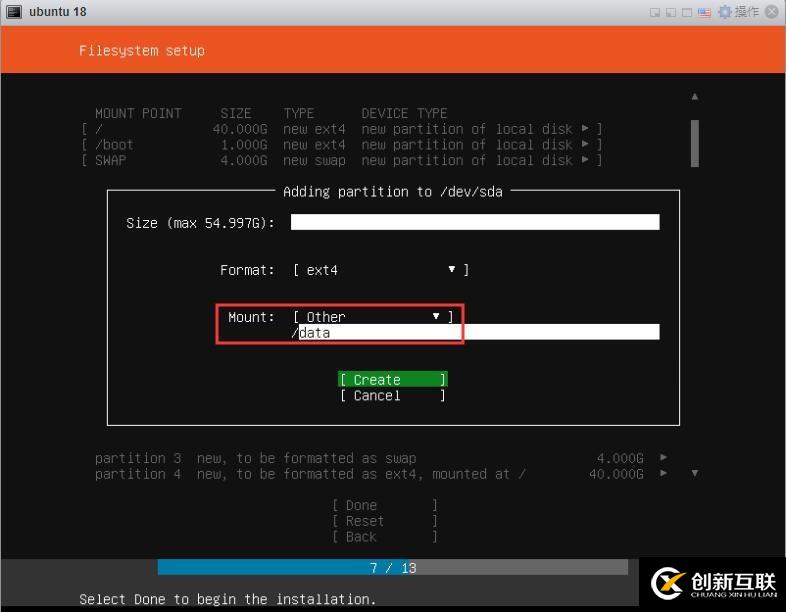Click the Cancel button in the partition dialog
This screenshot has height=612, width=786.
(392, 395)
